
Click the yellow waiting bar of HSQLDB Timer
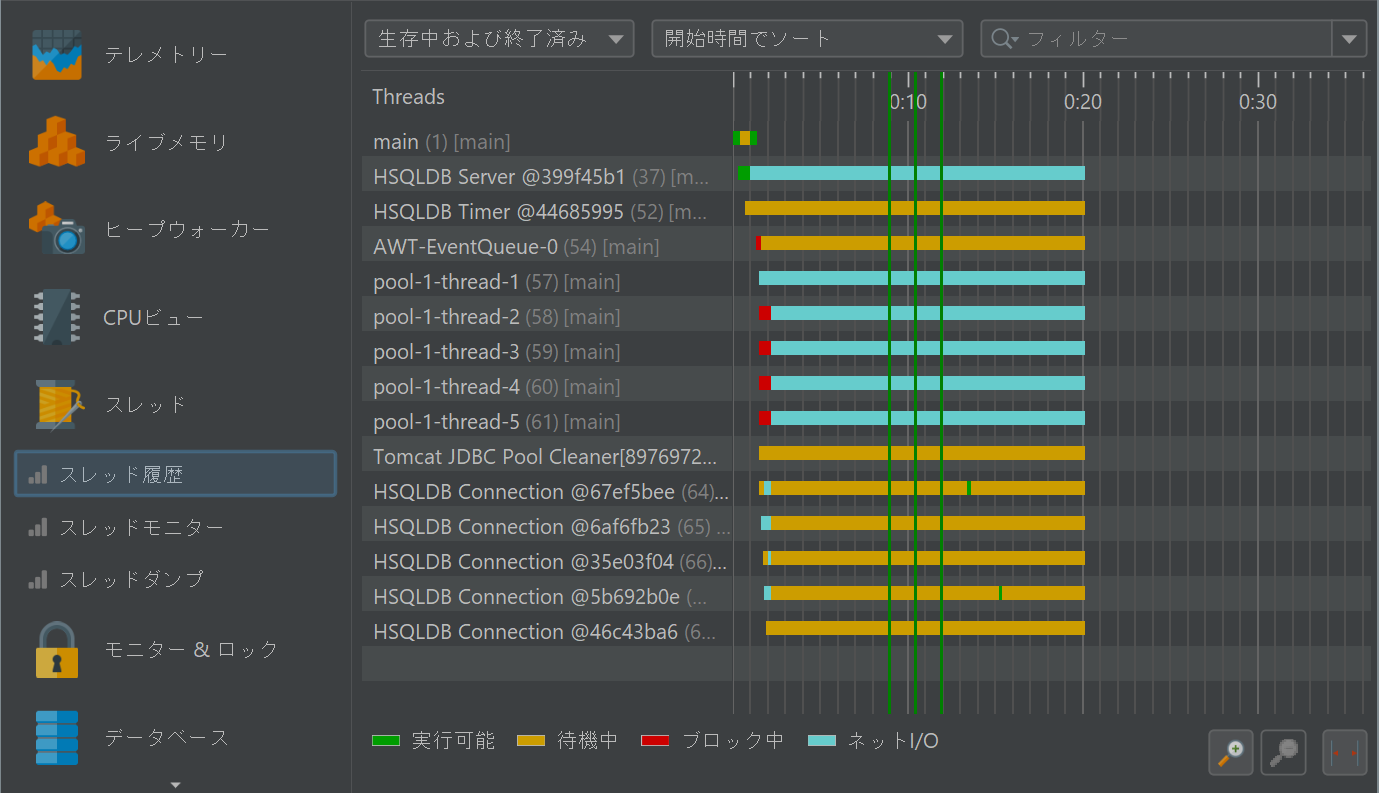[x=915, y=208]
